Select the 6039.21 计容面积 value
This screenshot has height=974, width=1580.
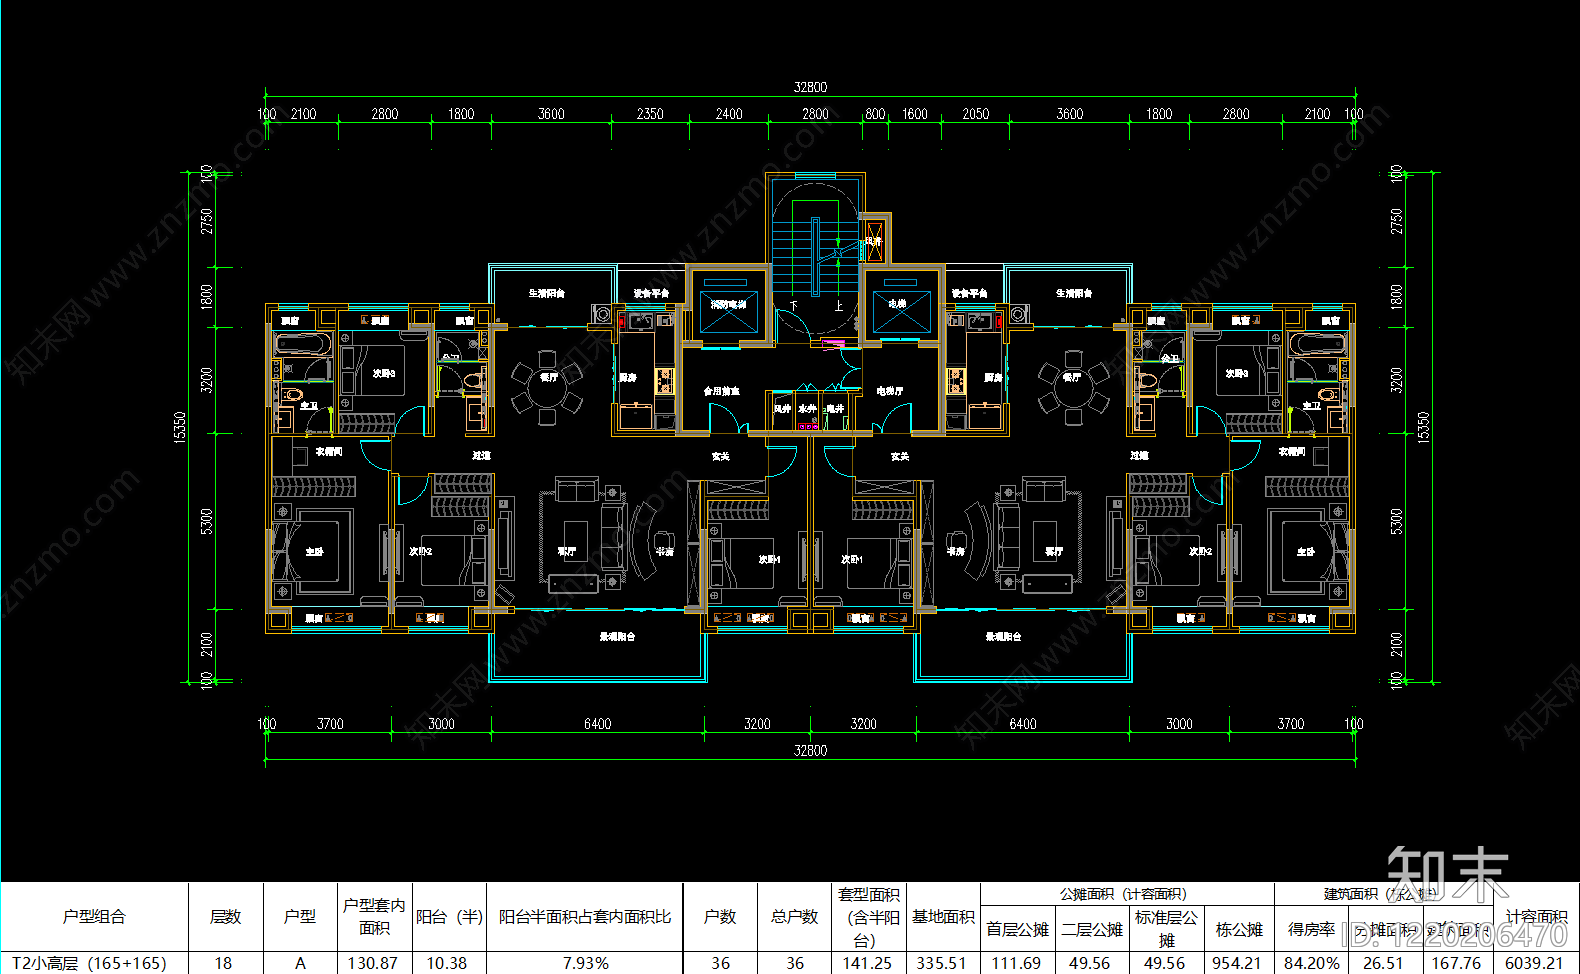tap(1535, 963)
